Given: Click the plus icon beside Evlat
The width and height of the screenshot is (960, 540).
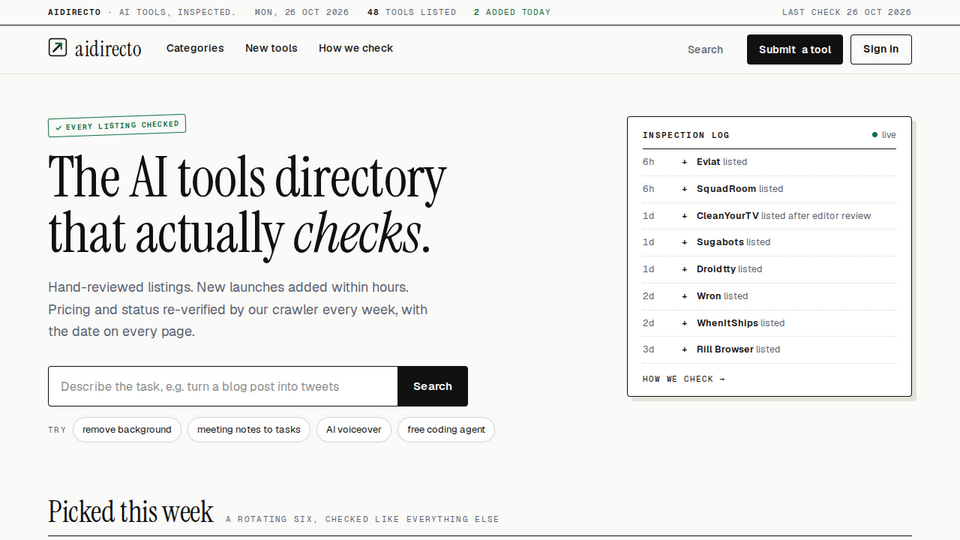Looking at the screenshot, I should 684,162.
